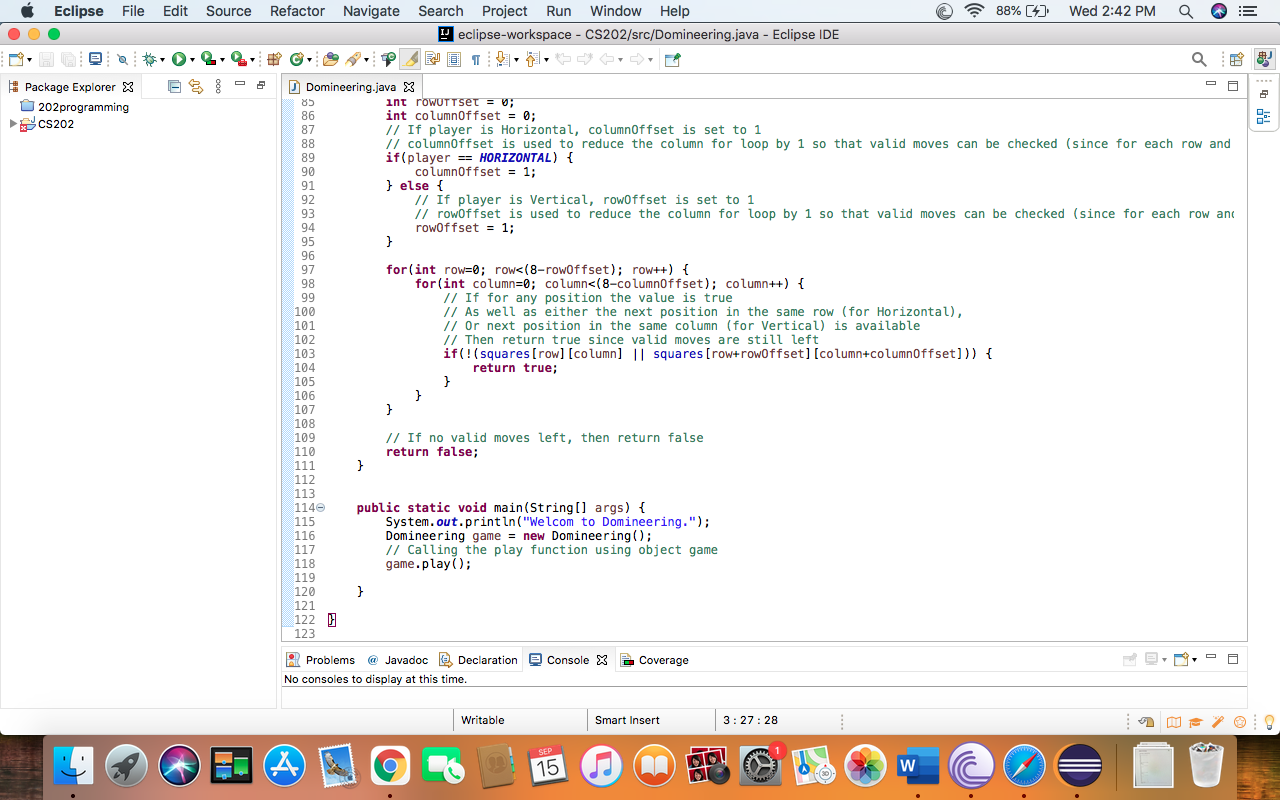Click the Overview map icon in status bar
The width and height of the screenshot is (1280, 800).
tap(1174, 722)
